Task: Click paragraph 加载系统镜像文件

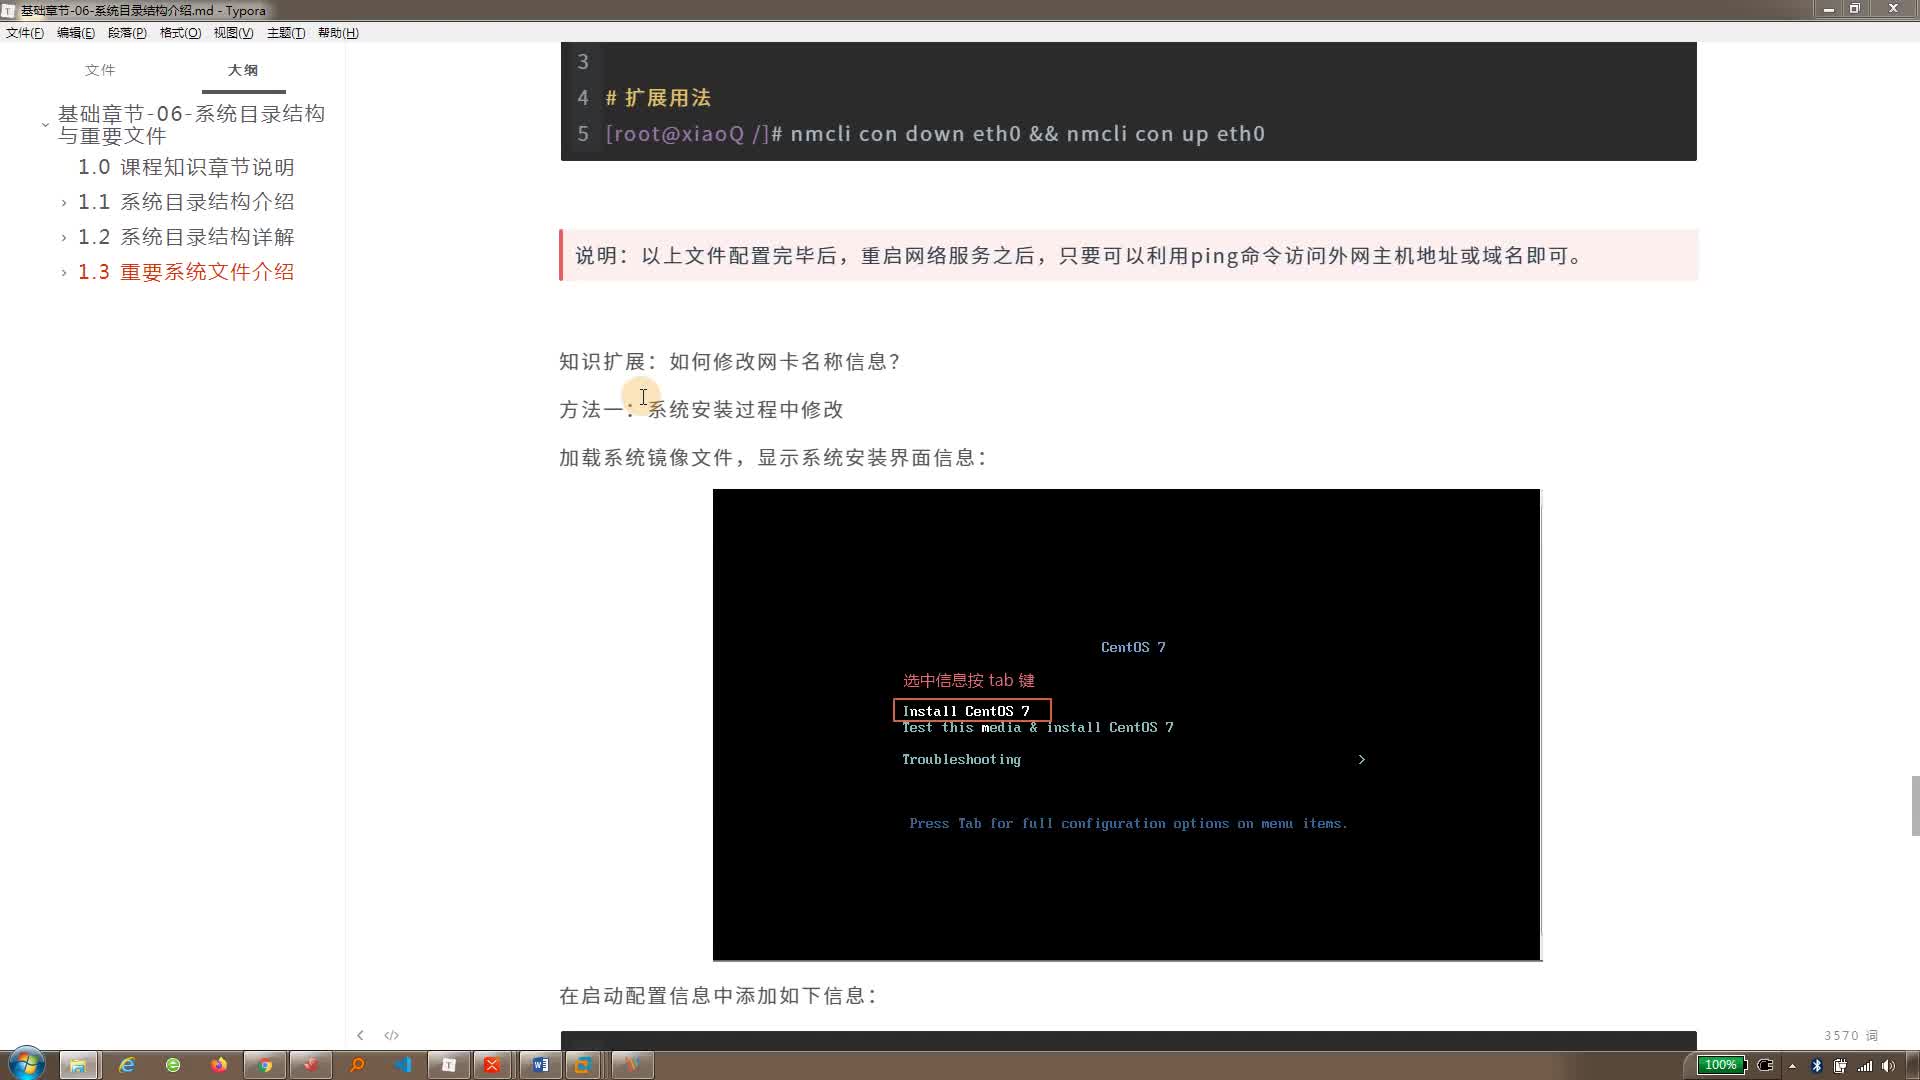Action: tap(773, 458)
